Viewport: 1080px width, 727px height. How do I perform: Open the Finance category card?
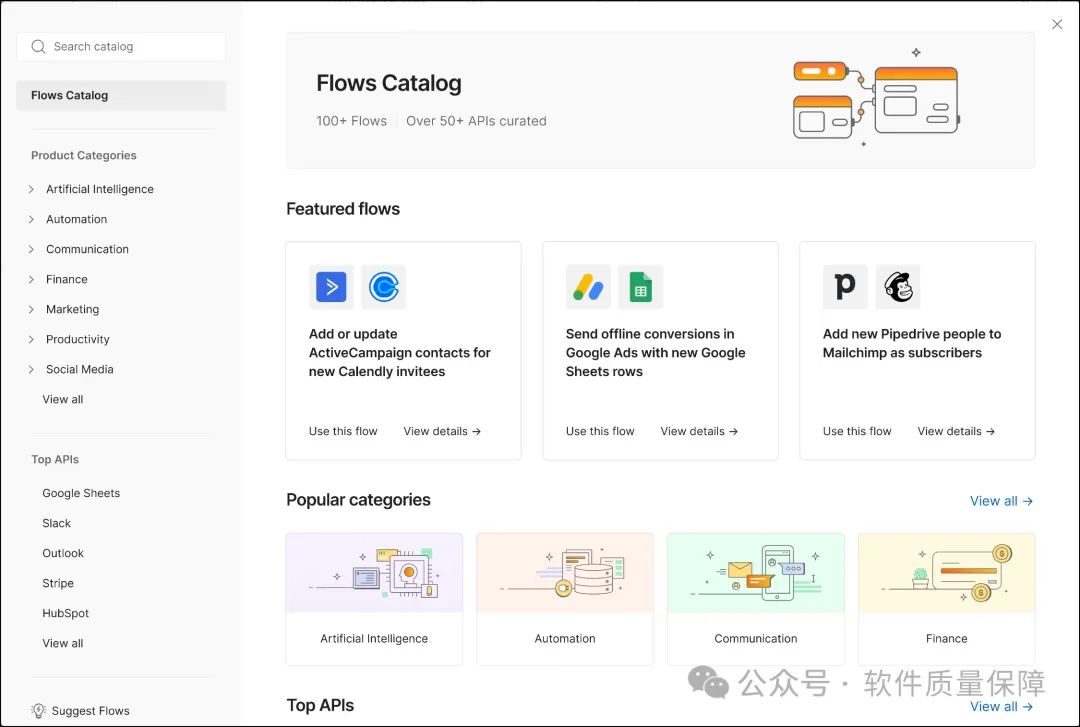[946, 599]
